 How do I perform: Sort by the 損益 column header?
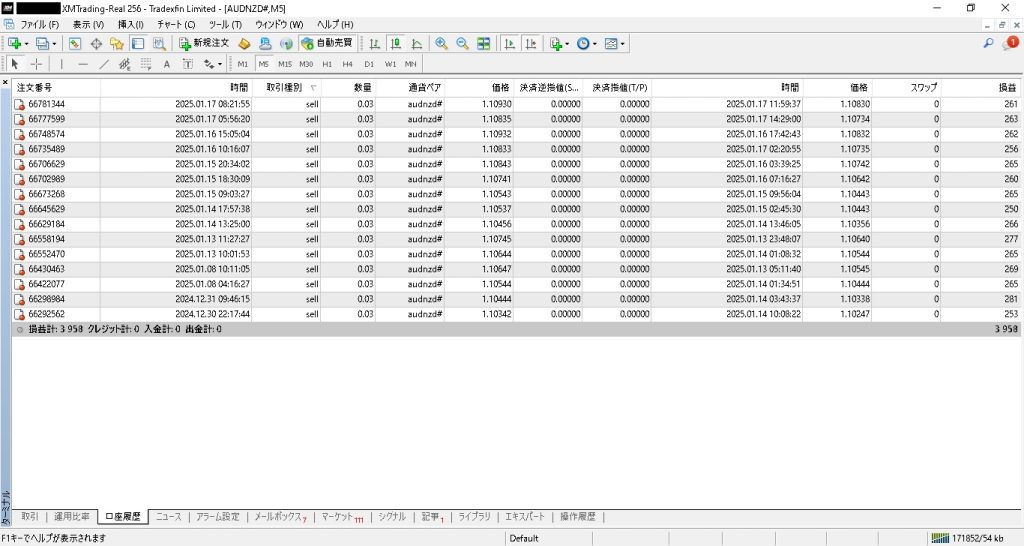coord(1007,88)
